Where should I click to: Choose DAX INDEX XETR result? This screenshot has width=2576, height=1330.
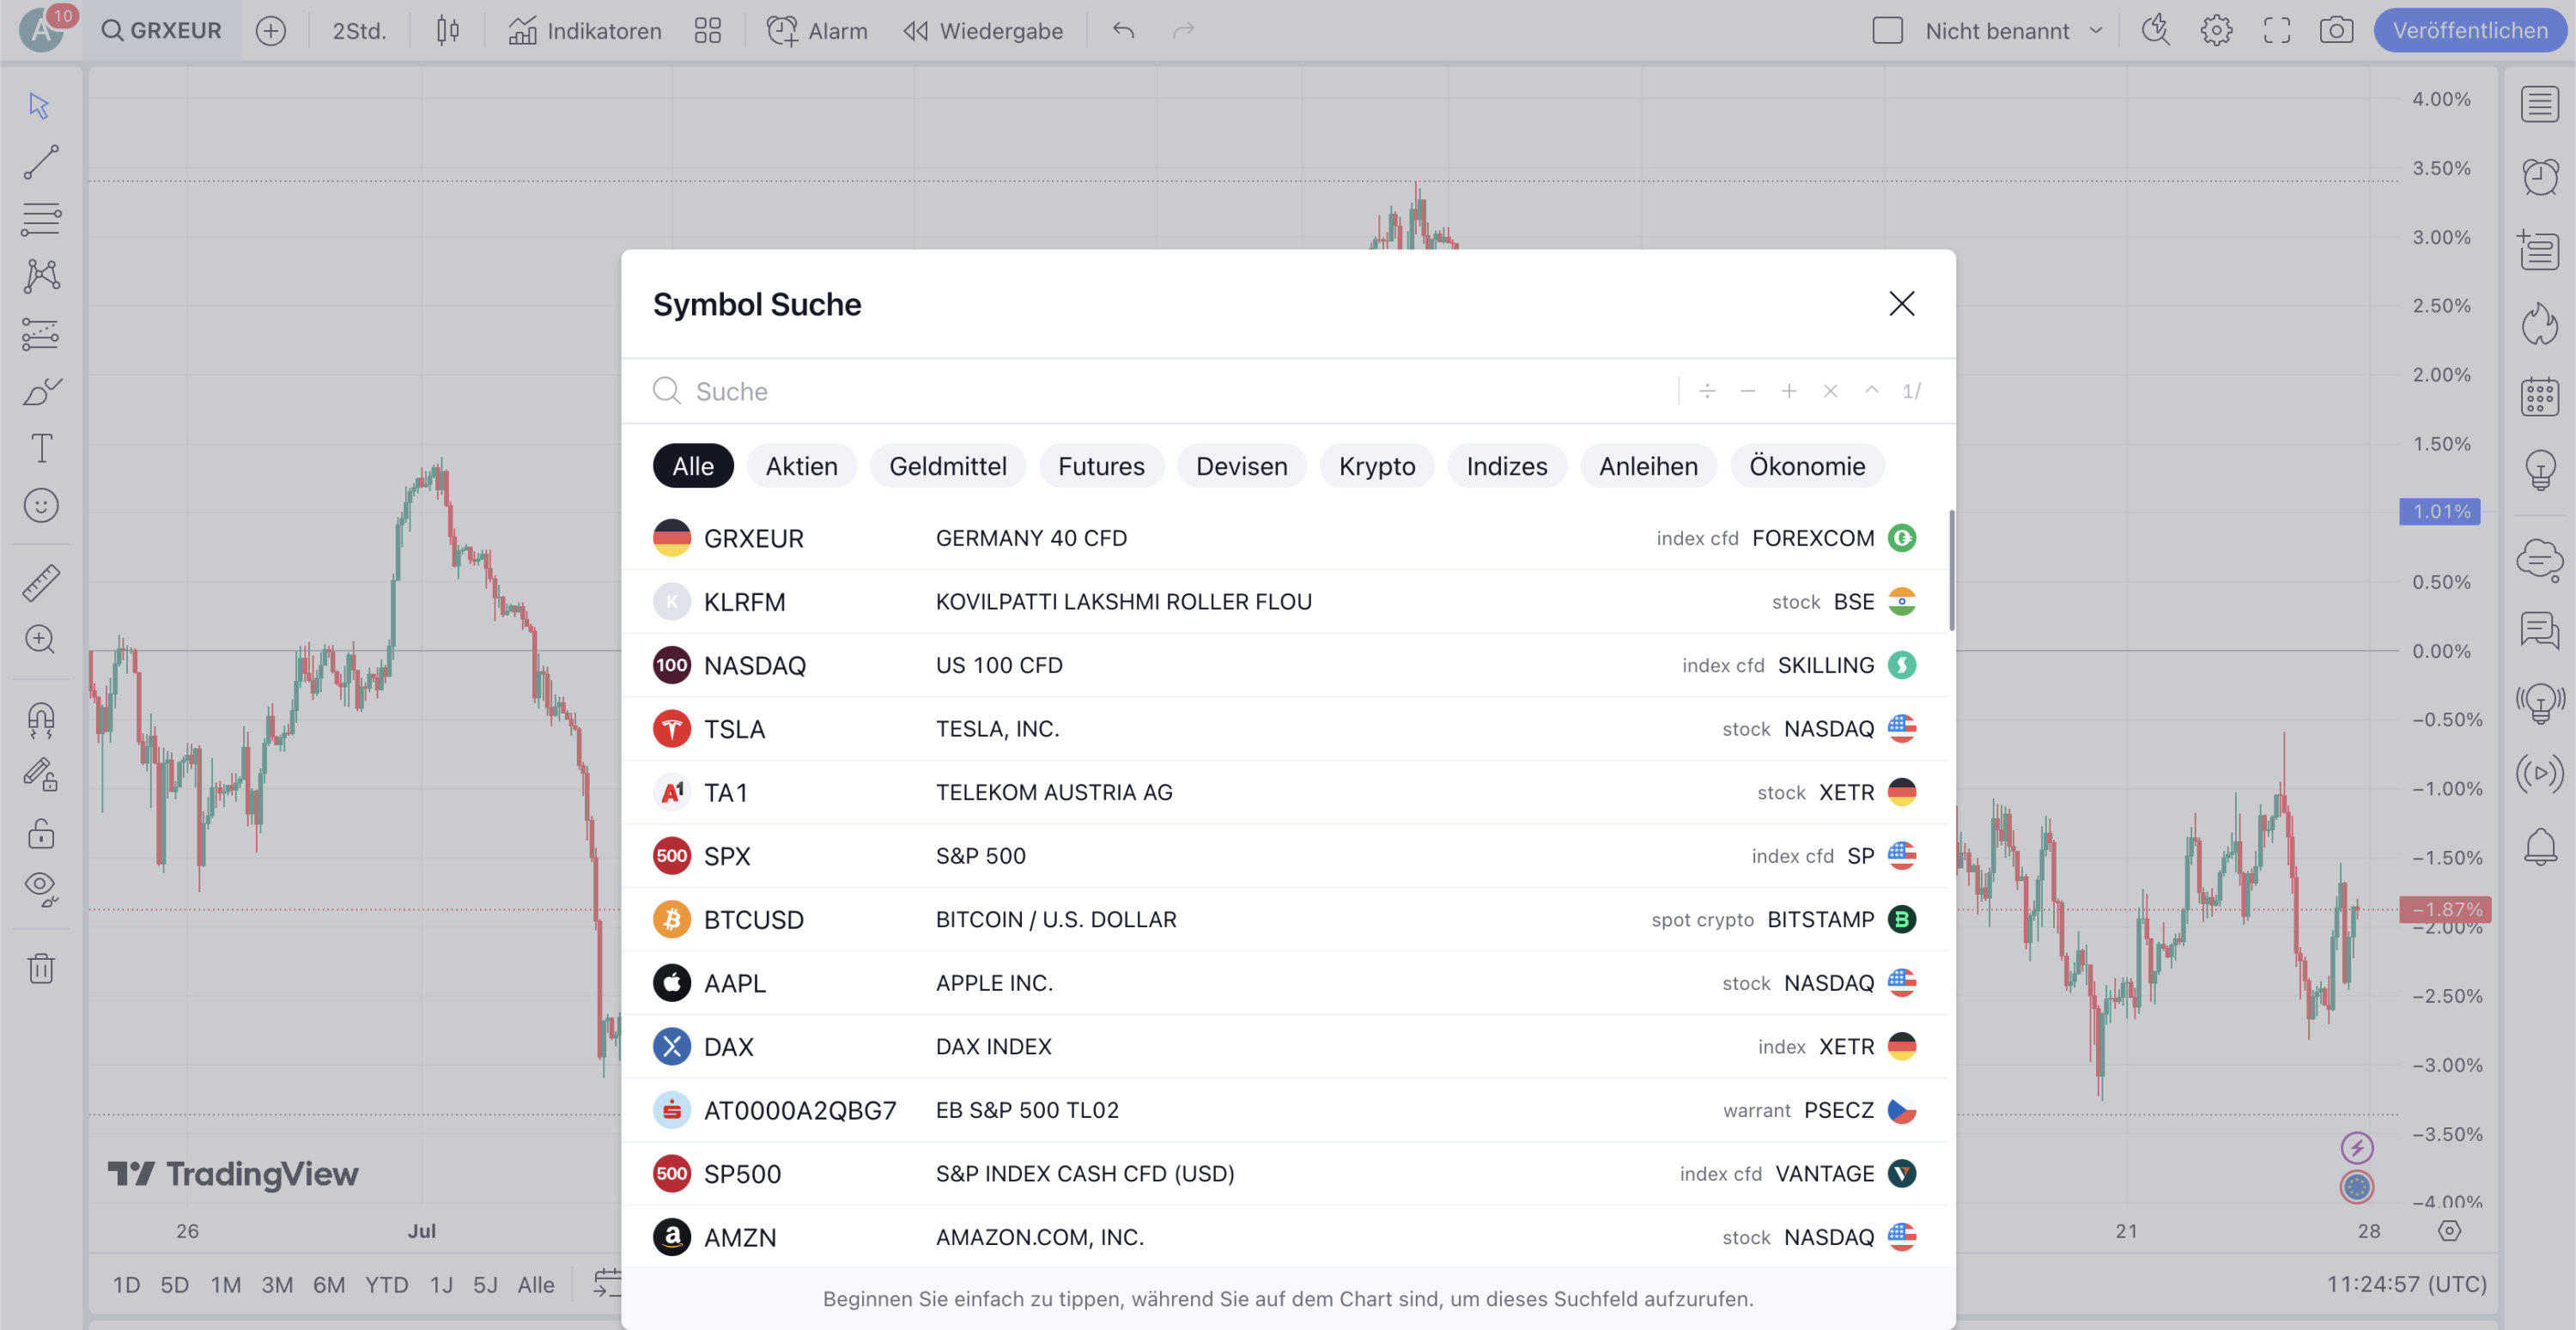point(1284,1046)
